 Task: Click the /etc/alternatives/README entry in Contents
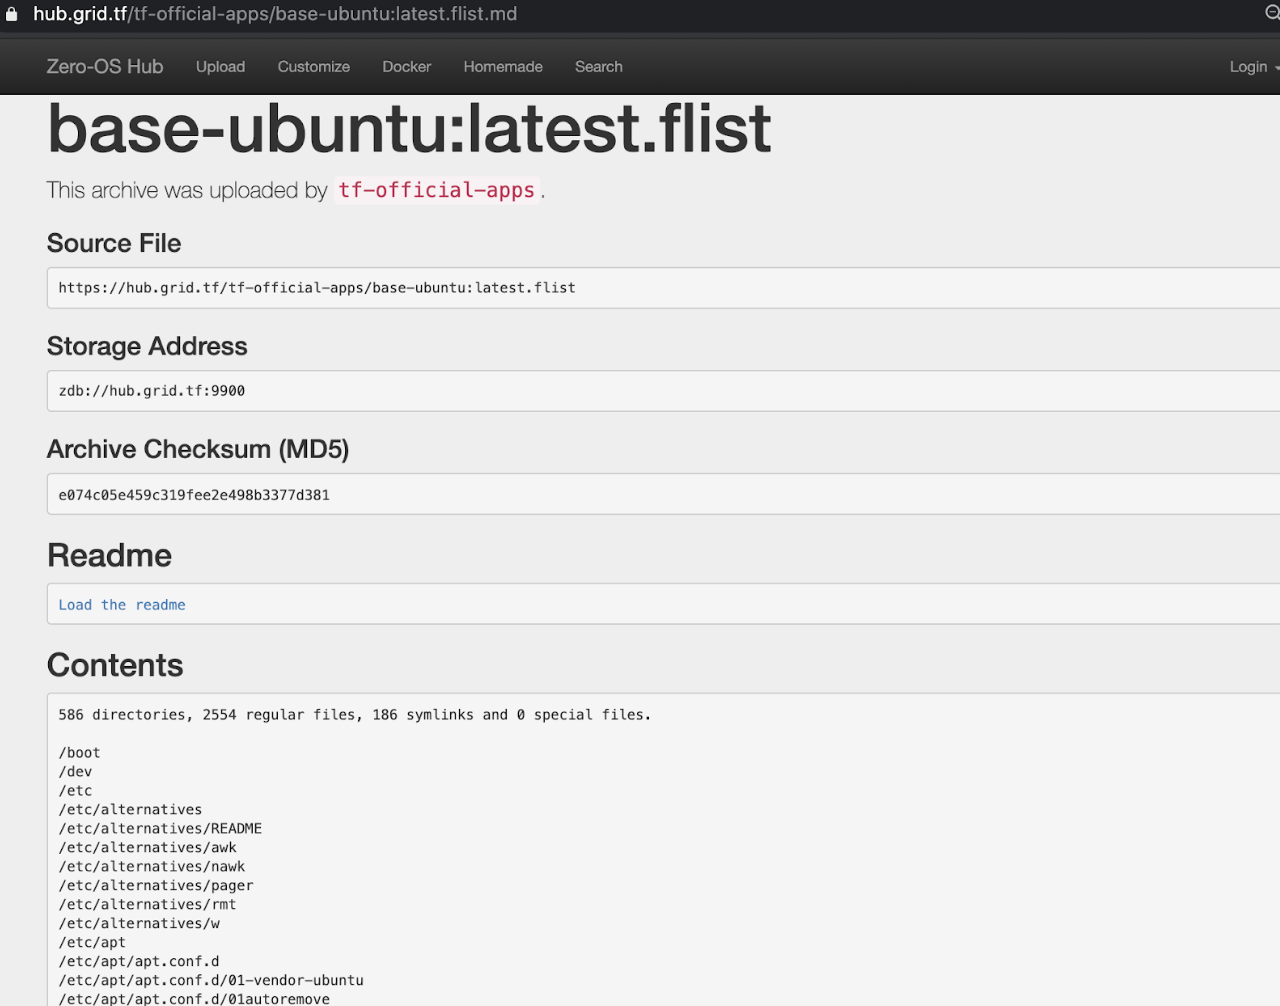pos(160,829)
